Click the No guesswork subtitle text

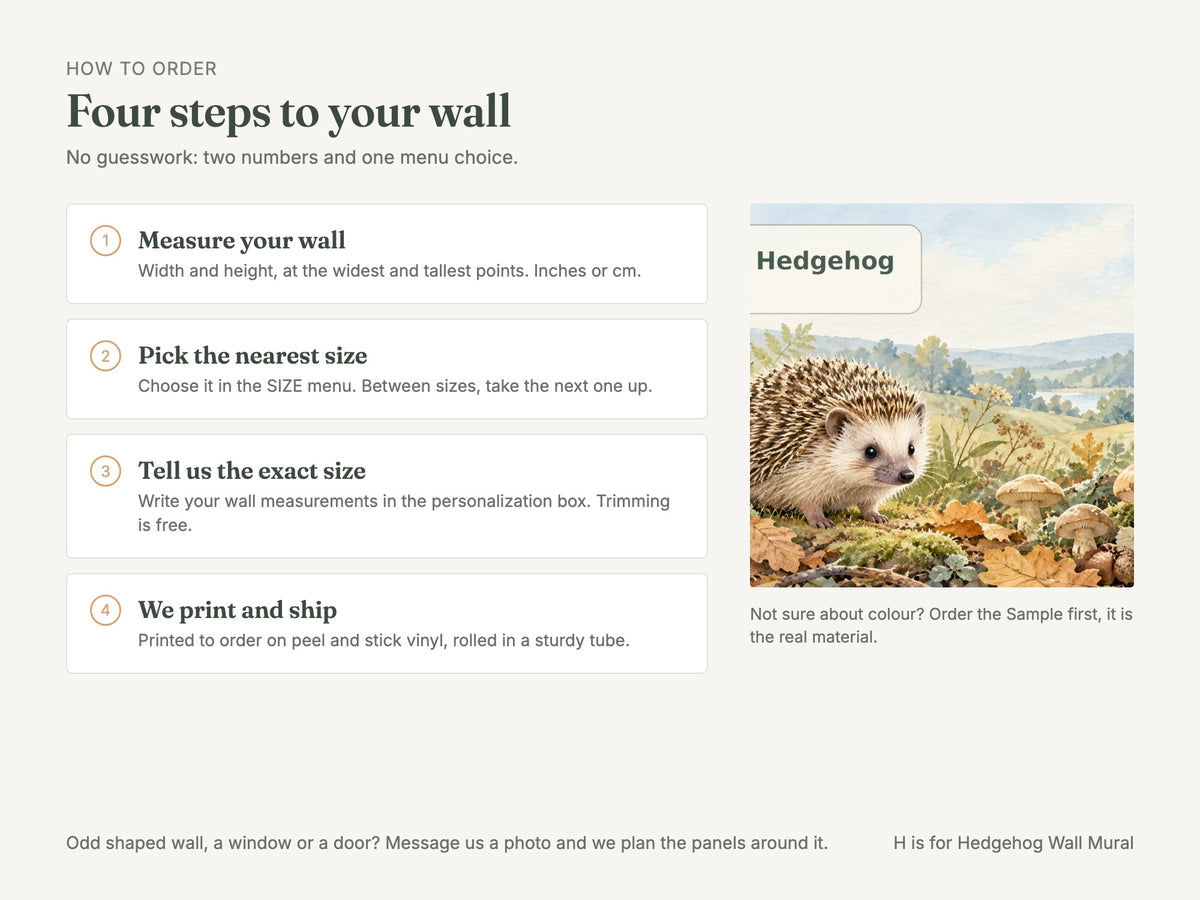(292, 158)
